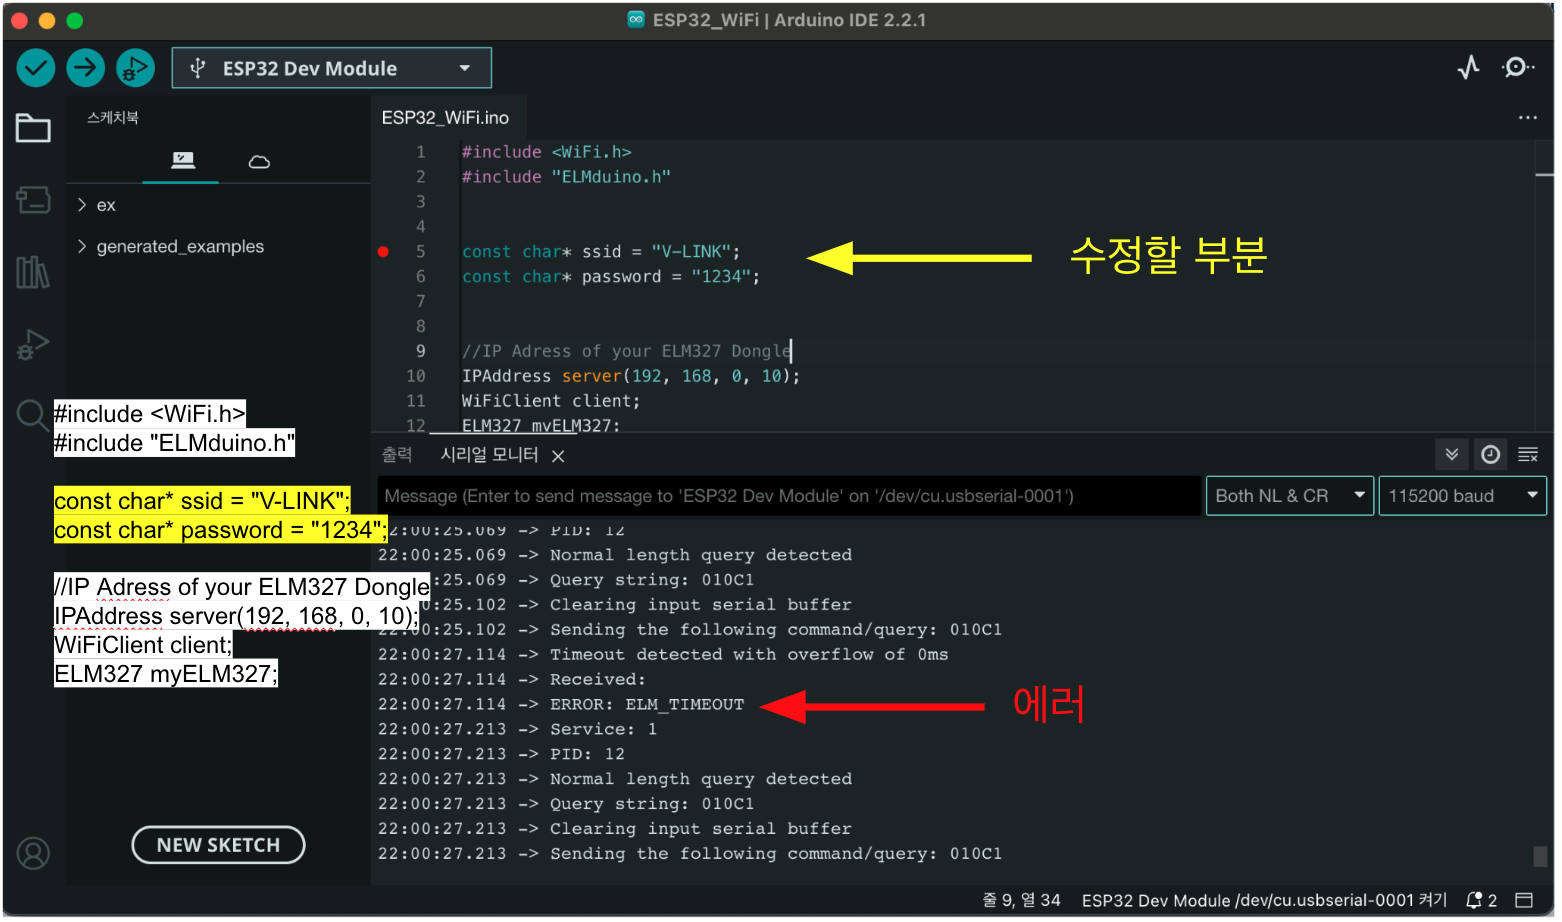This screenshot has width=1562, height=922.
Task: Click the 스케치북 panel heading
Action: [x=113, y=118]
